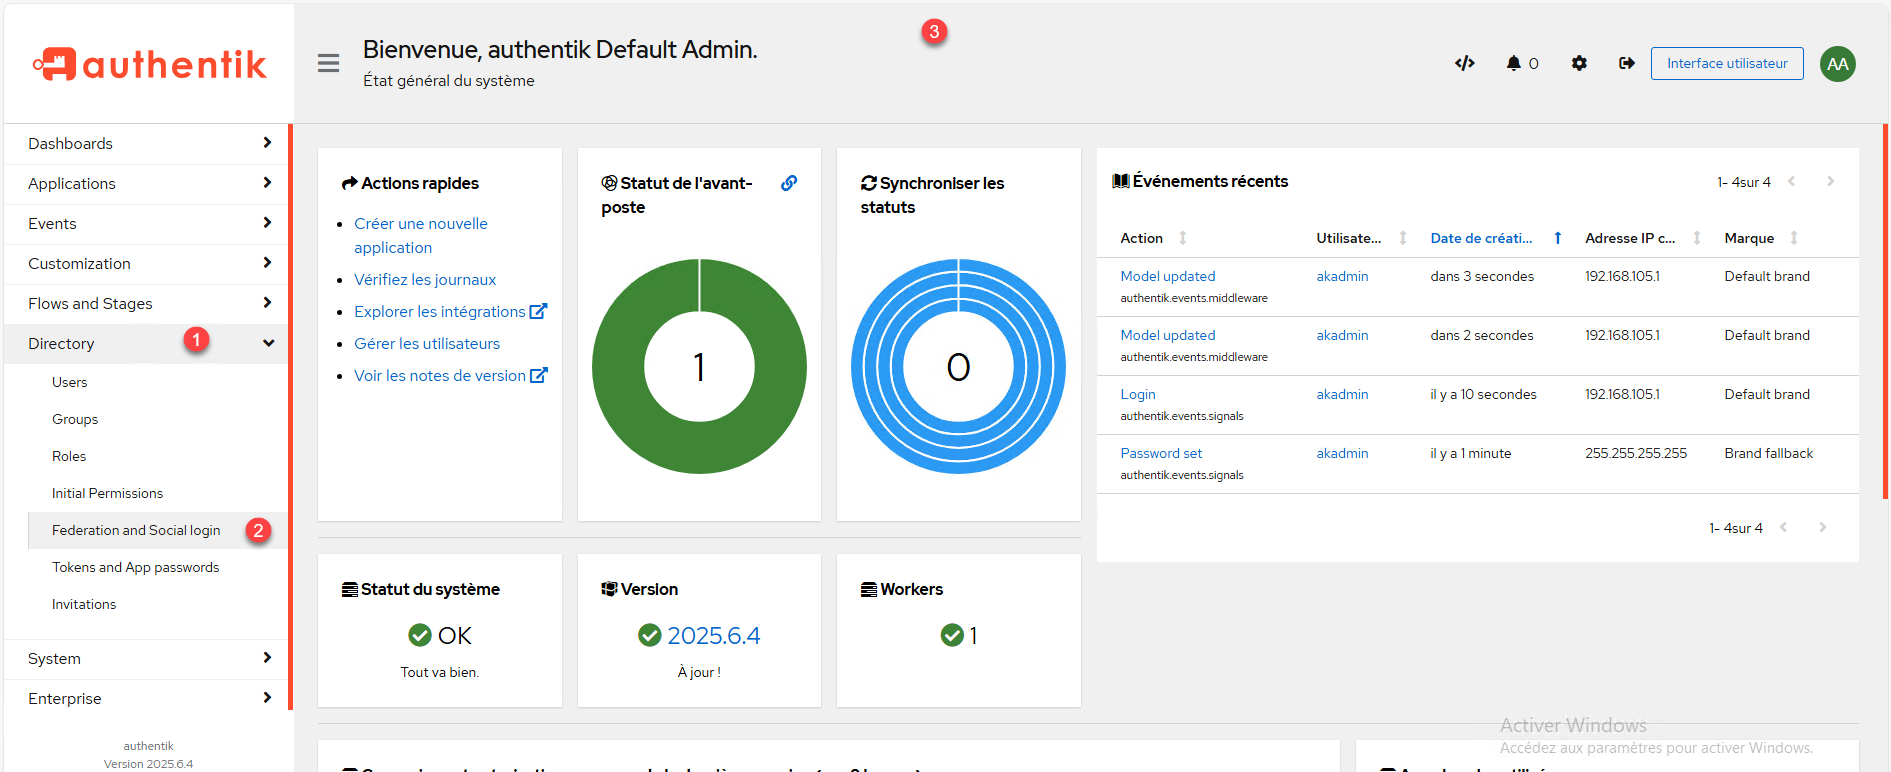Expand the System sidebar section
This screenshot has height=772, width=1891.
(148, 659)
